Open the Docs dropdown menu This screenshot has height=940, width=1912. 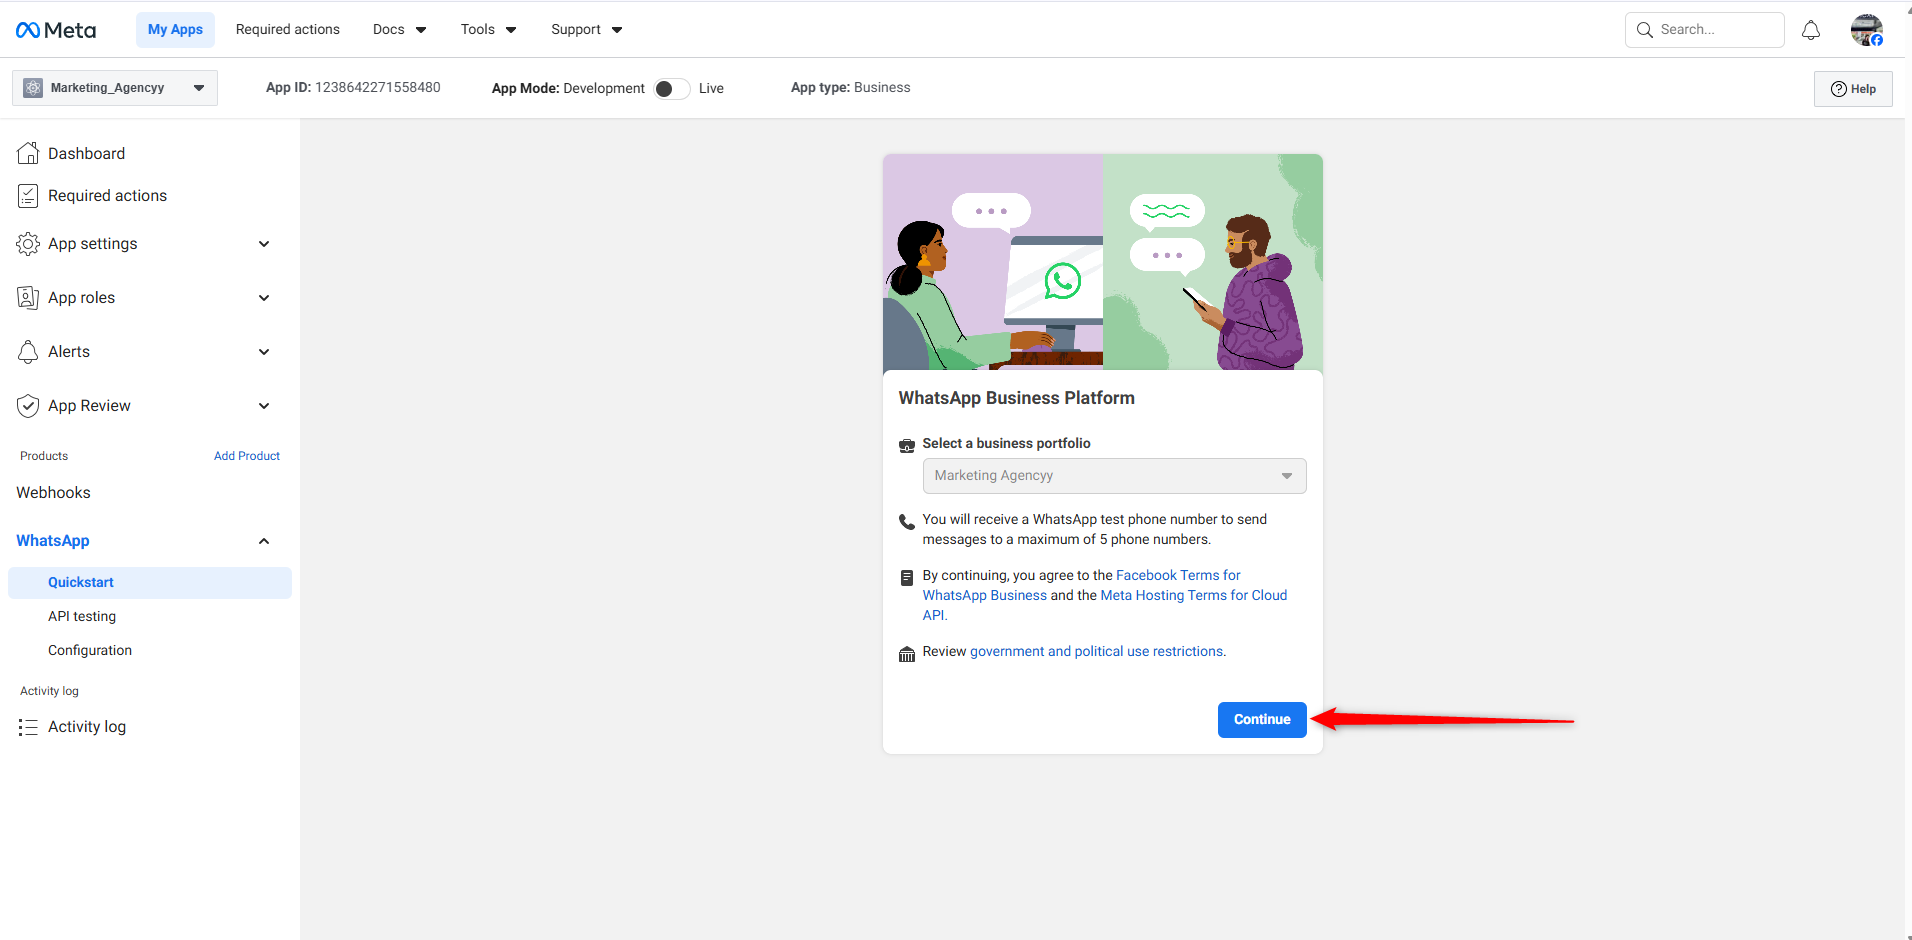coord(399,30)
